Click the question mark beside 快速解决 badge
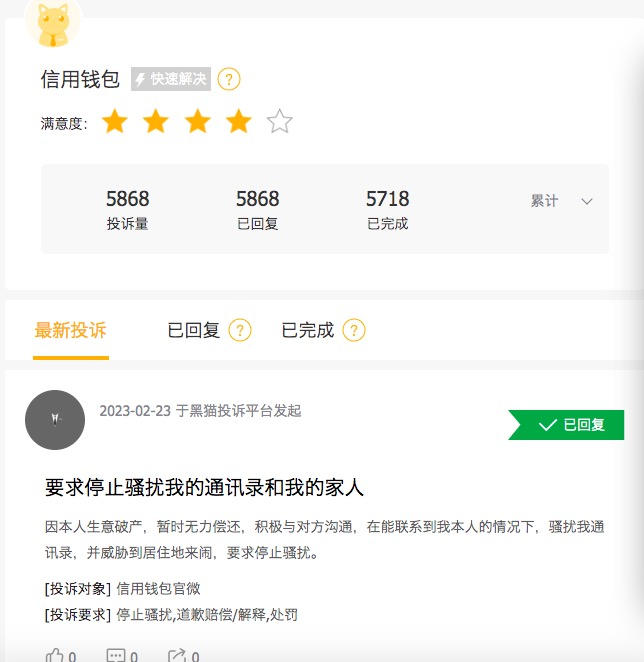 [x=229, y=79]
